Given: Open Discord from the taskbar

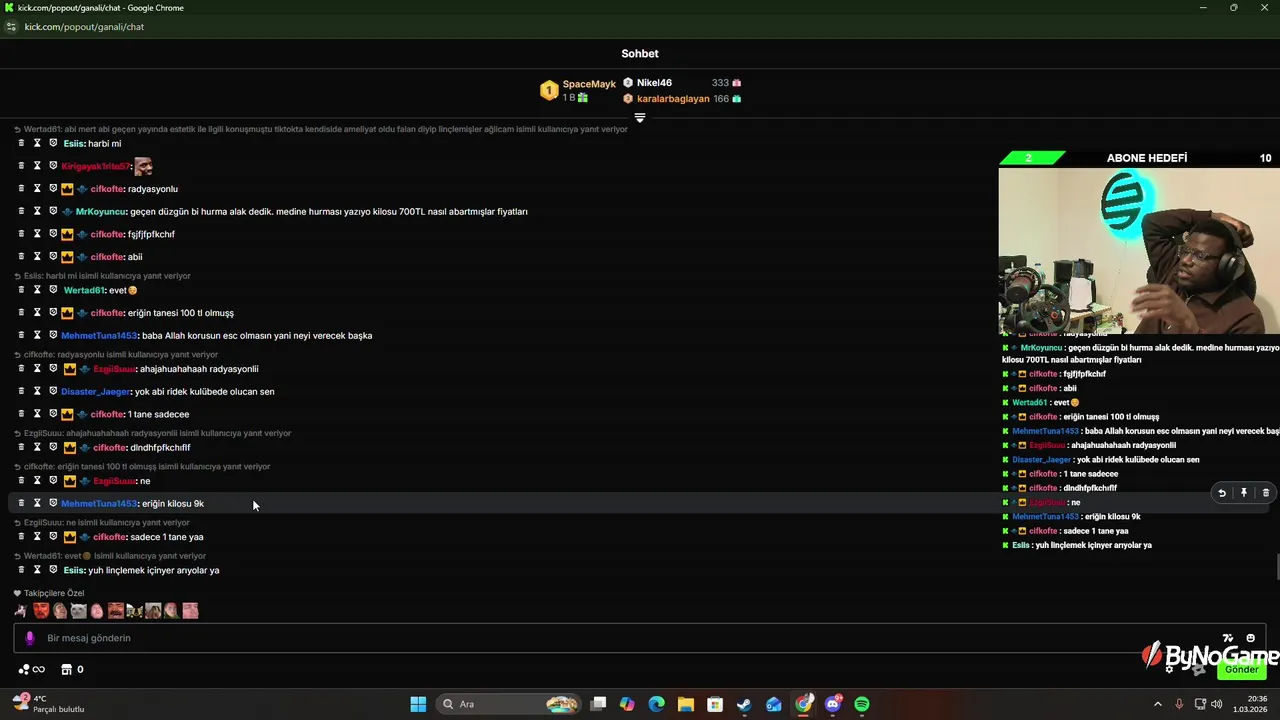Looking at the screenshot, I should (833, 704).
